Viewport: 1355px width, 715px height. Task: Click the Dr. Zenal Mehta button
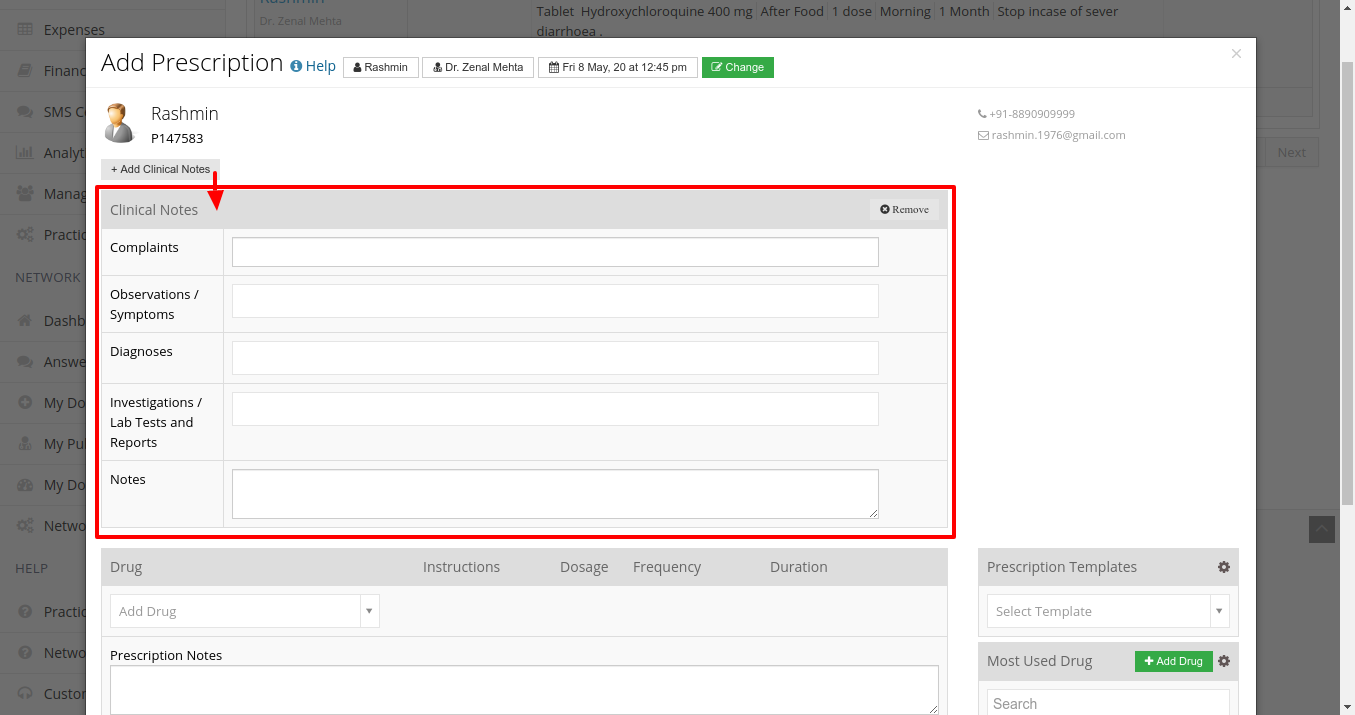[x=478, y=67]
